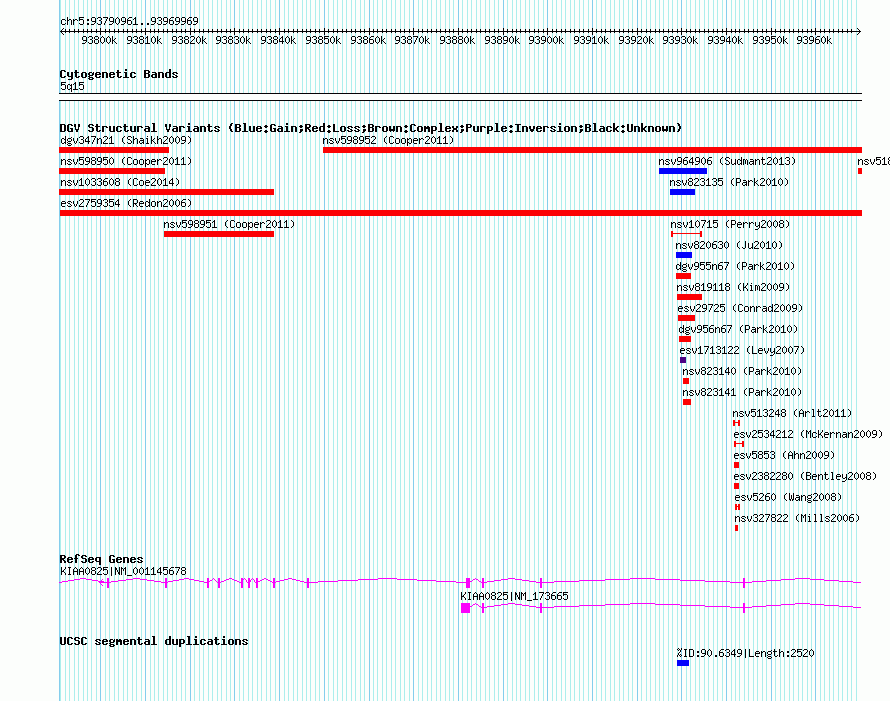890x701 pixels.
Task: Select nsv820630 (Ju2010) variant label
Action: 729,245
